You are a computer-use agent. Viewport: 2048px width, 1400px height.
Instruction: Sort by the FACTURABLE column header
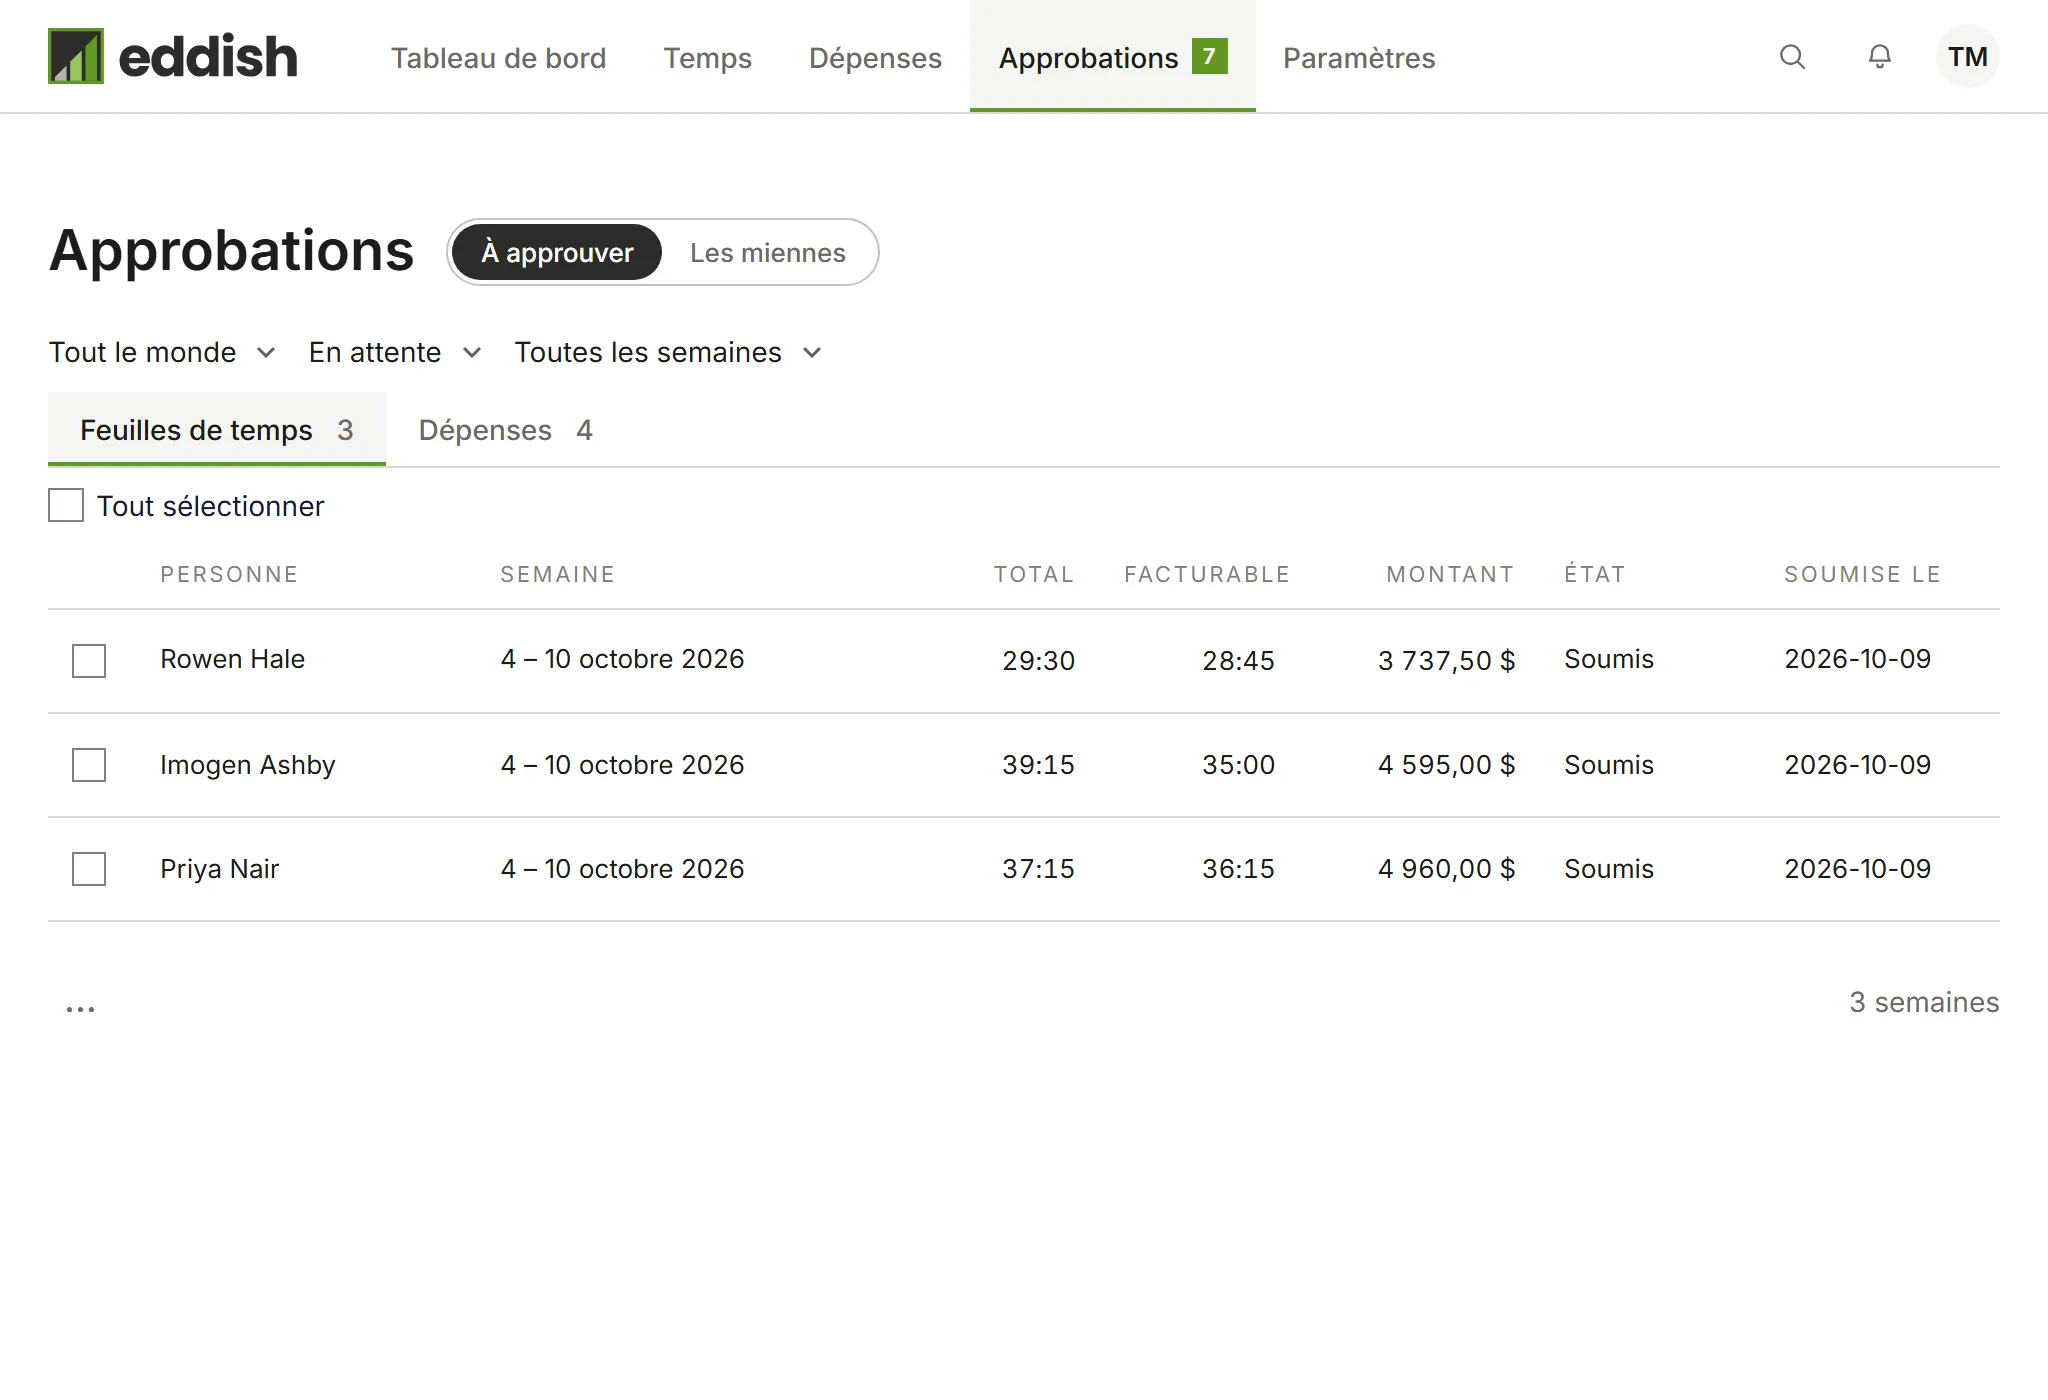click(1207, 574)
